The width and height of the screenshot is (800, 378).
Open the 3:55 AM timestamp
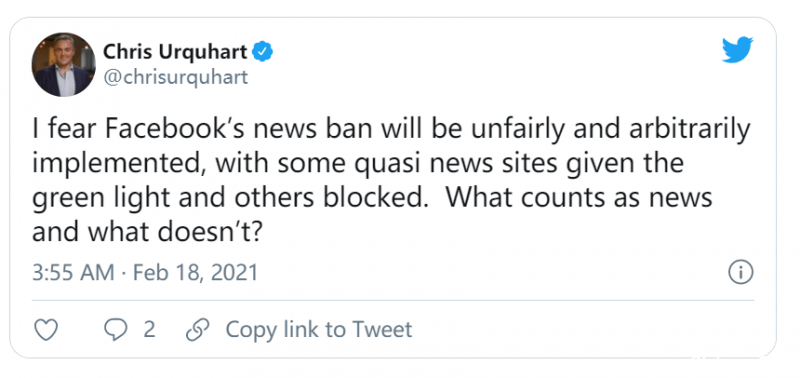coord(73,273)
